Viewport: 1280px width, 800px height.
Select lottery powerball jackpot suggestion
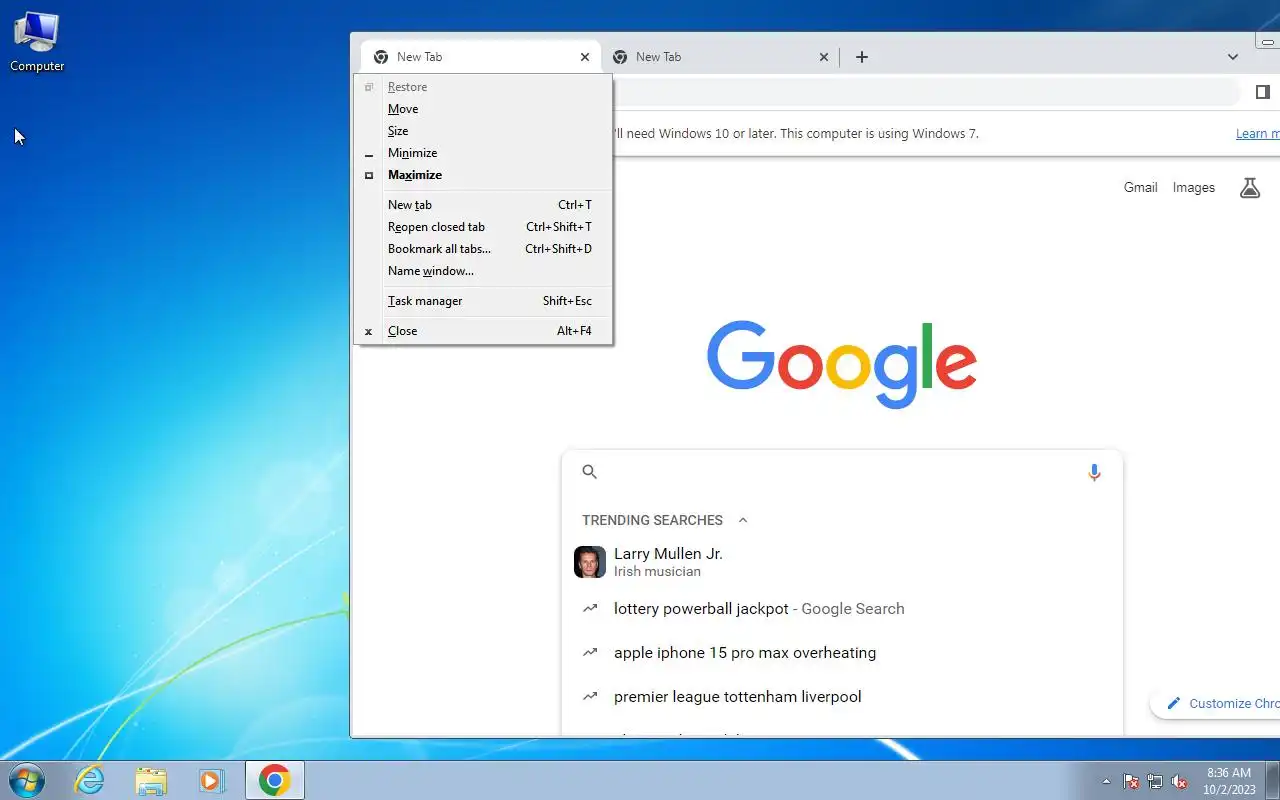pyautogui.click(x=842, y=608)
